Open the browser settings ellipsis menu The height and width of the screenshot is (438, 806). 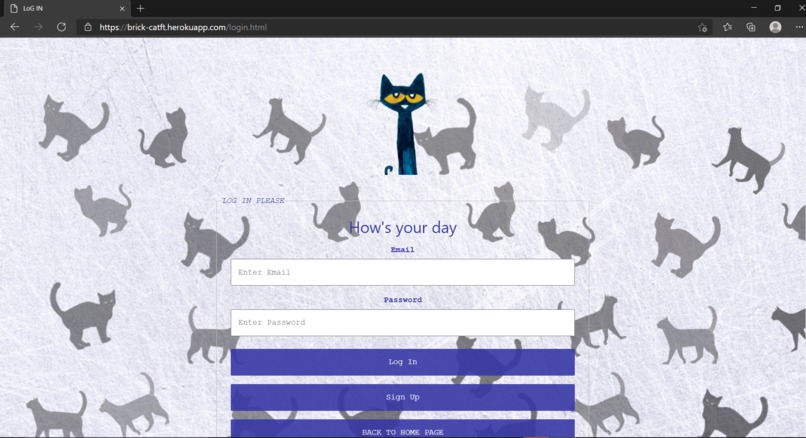(x=799, y=27)
